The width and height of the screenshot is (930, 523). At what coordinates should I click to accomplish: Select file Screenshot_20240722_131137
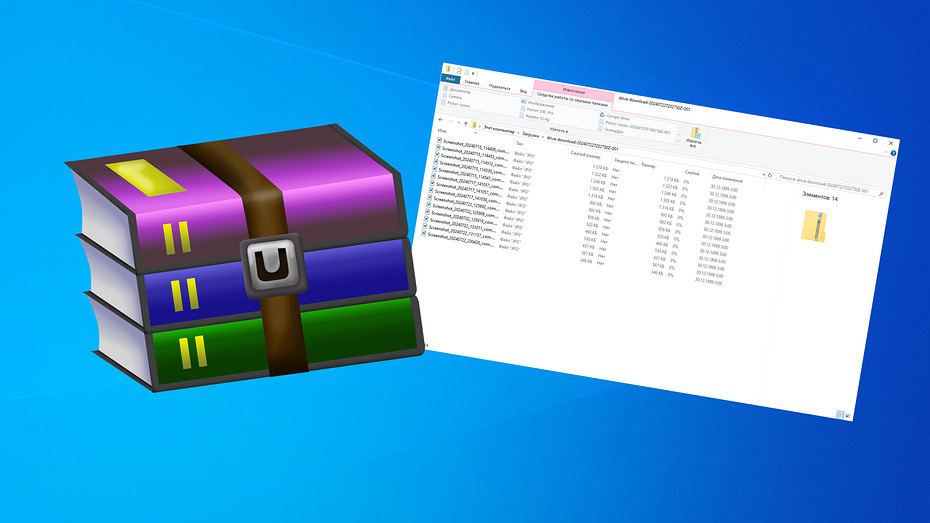[x=461, y=234]
